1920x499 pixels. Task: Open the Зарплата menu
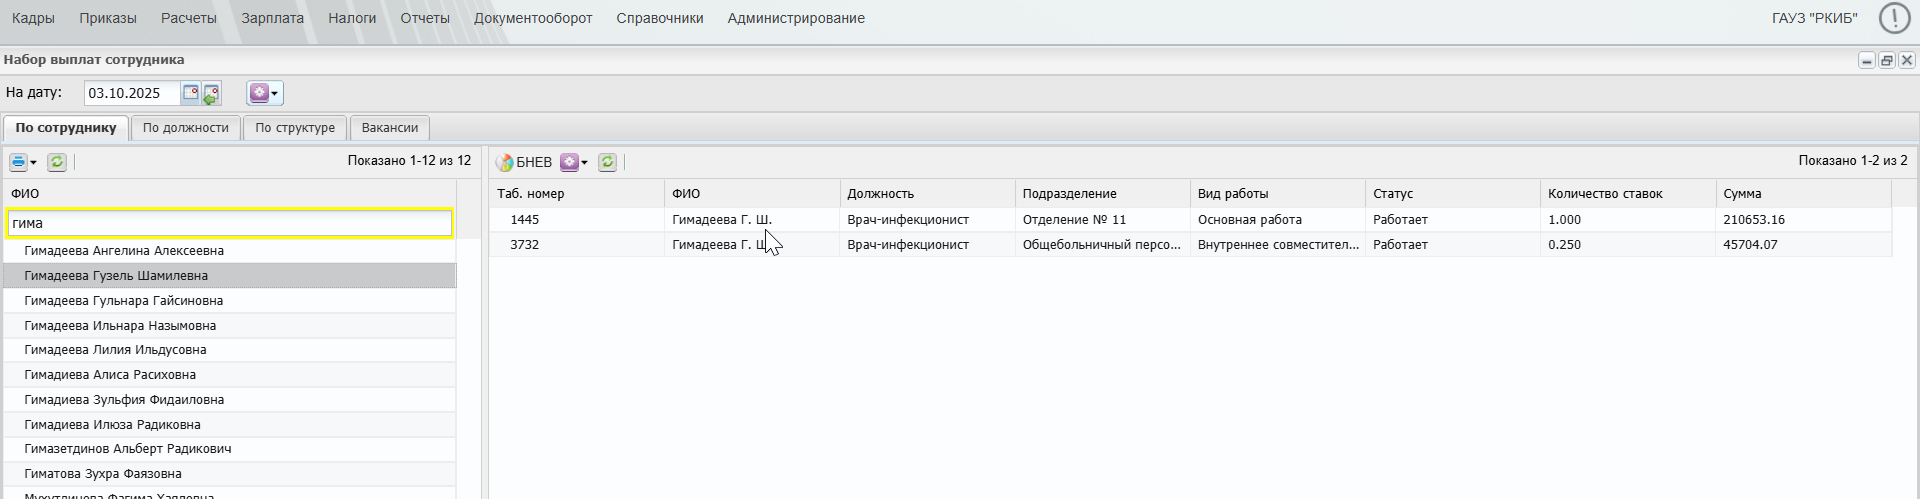(x=272, y=18)
